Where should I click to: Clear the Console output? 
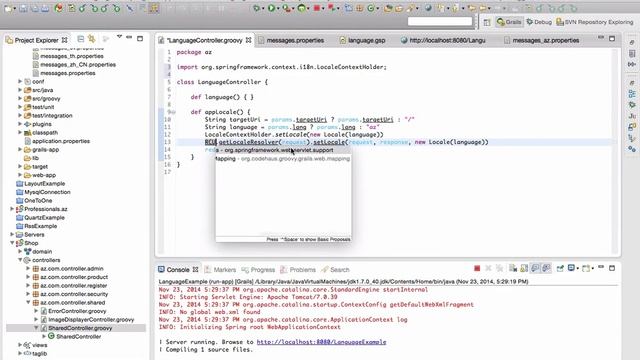tap(513, 268)
